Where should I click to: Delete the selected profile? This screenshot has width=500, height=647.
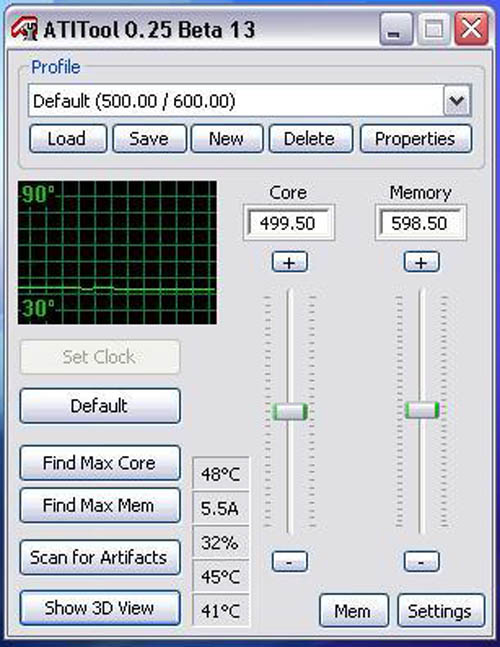point(311,139)
